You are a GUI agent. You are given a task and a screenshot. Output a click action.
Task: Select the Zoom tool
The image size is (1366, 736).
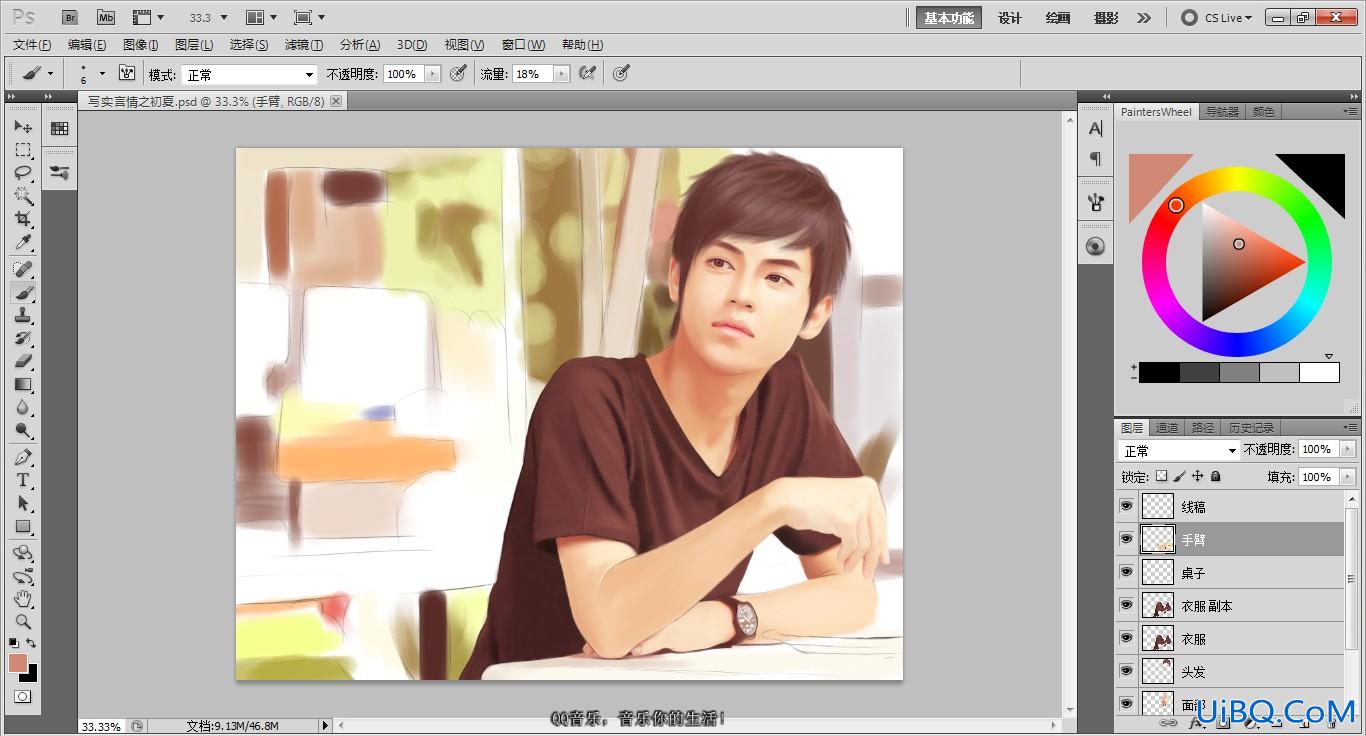(x=23, y=622)
